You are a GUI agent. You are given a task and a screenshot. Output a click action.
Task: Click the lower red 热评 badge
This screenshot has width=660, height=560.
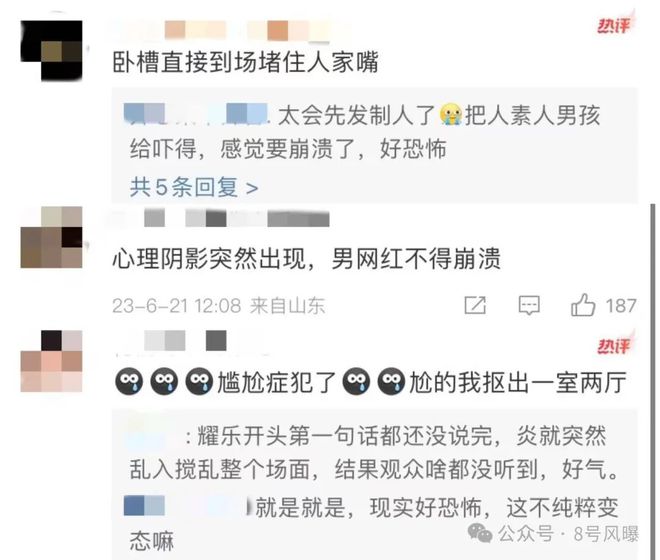[615, 346]
